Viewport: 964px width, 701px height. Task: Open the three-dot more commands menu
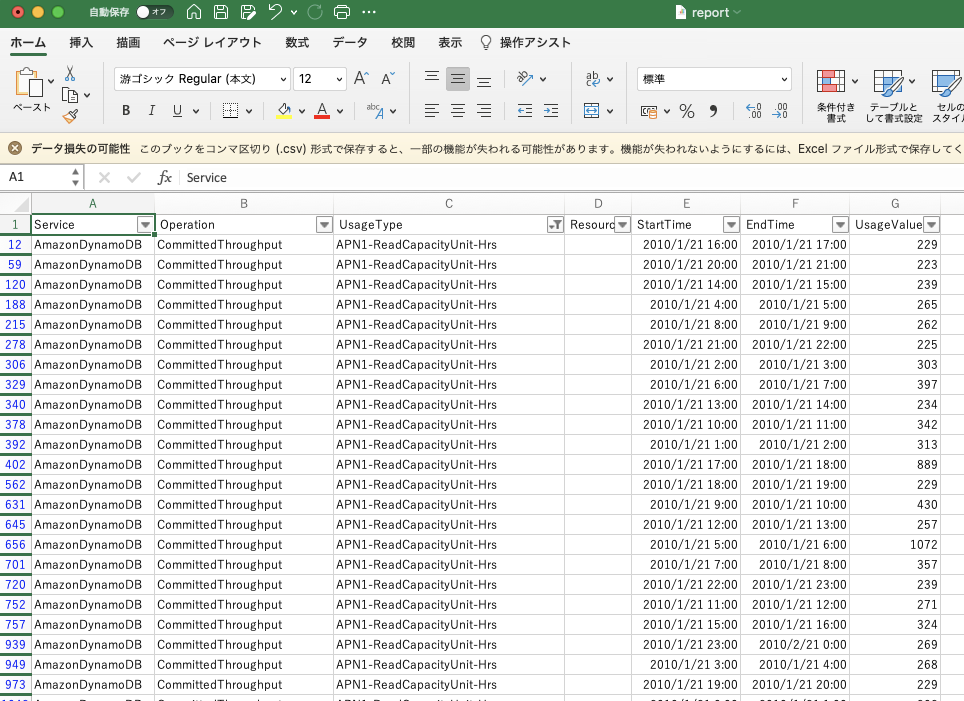369,12
